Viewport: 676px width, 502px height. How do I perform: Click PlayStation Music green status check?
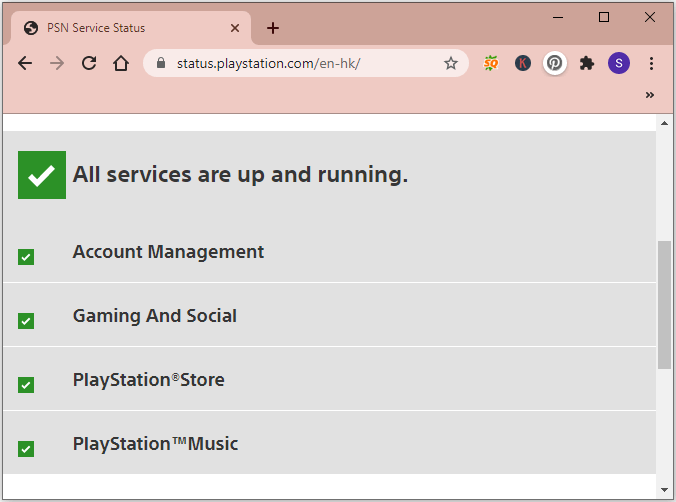point(26,449)
